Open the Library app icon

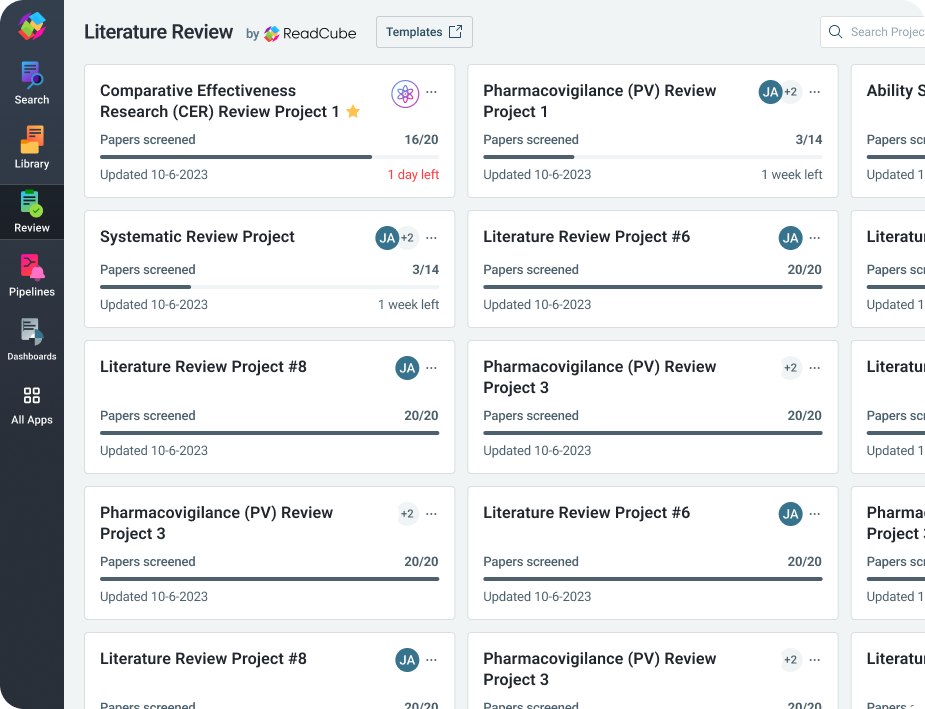pos(32,146)
